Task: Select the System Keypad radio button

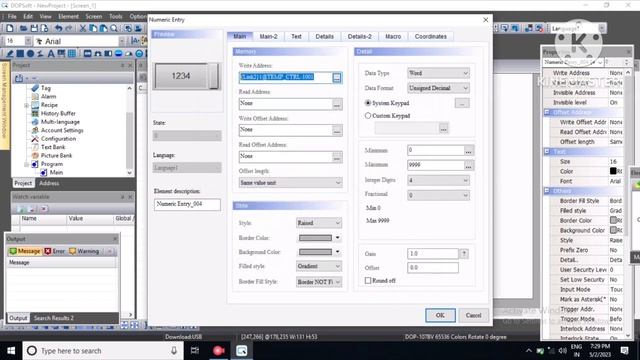Action: point(368,103)
